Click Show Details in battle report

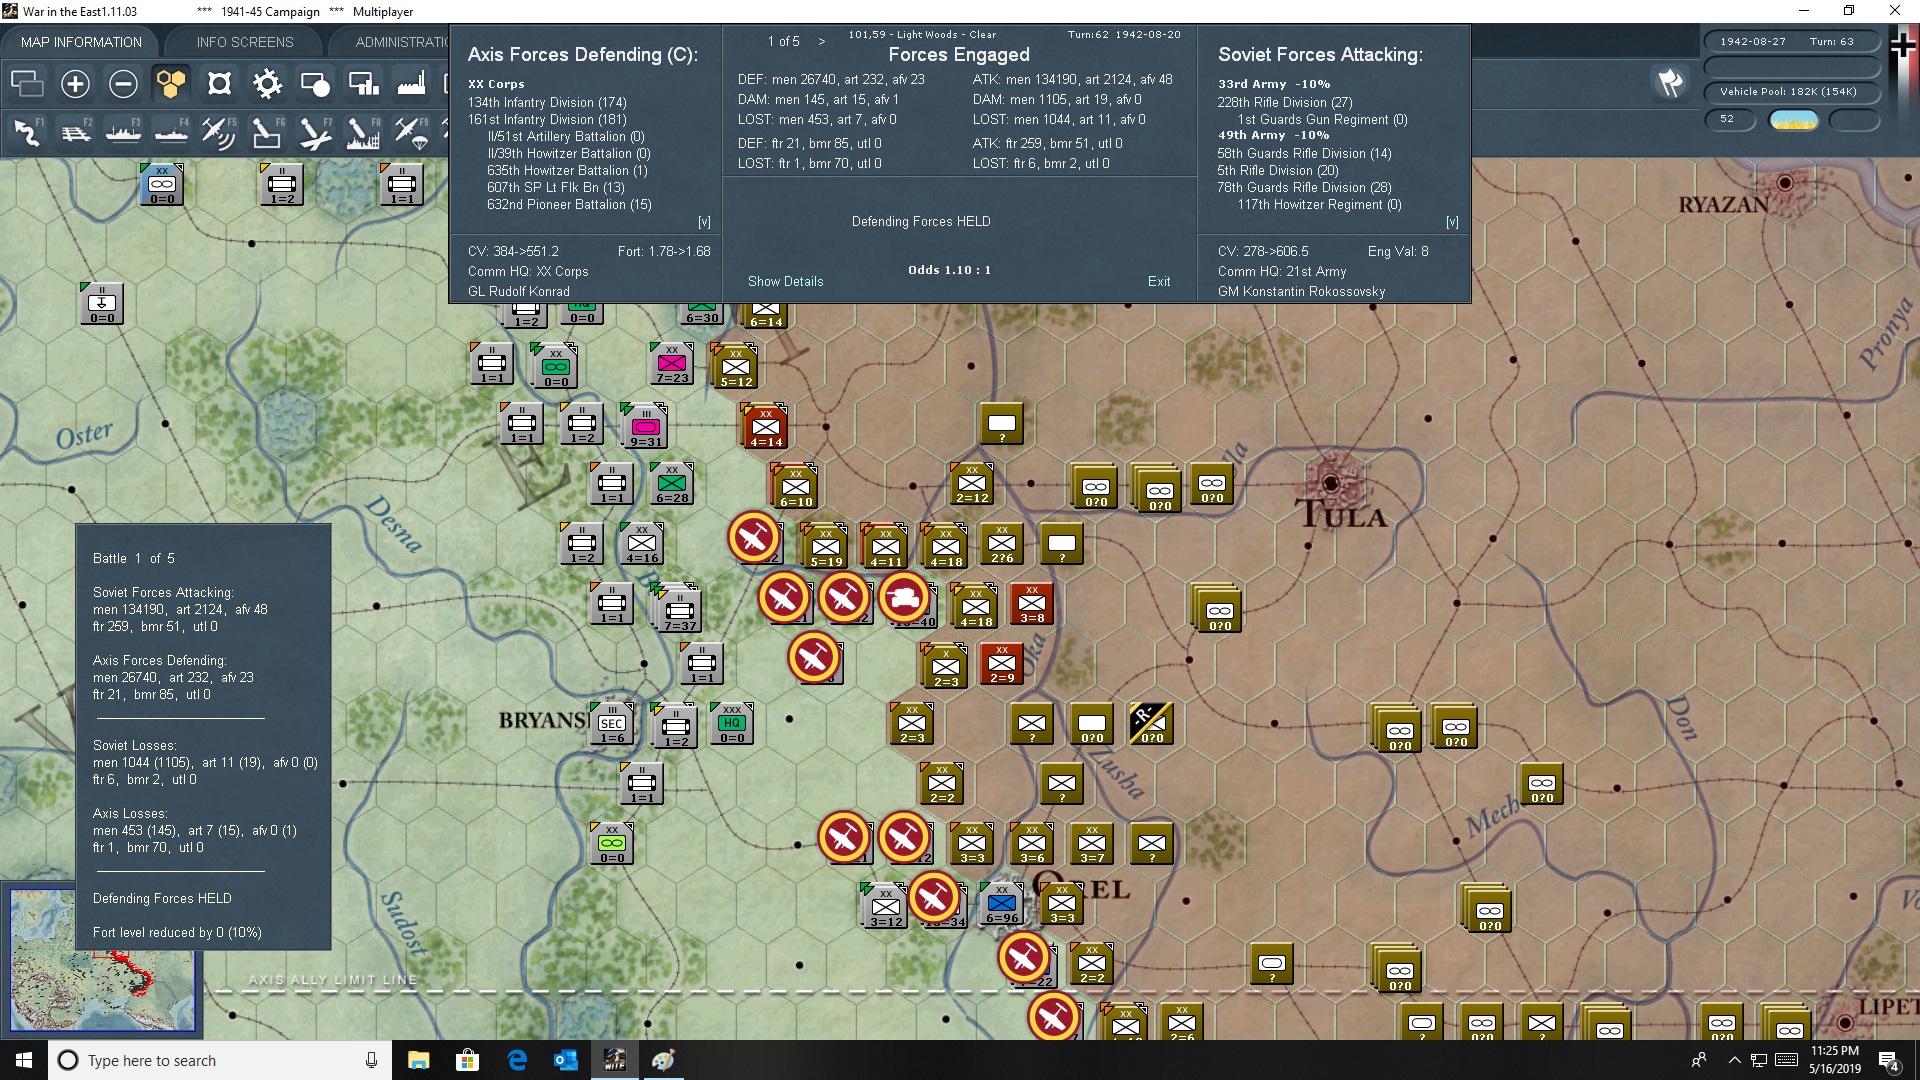[785, 282]
